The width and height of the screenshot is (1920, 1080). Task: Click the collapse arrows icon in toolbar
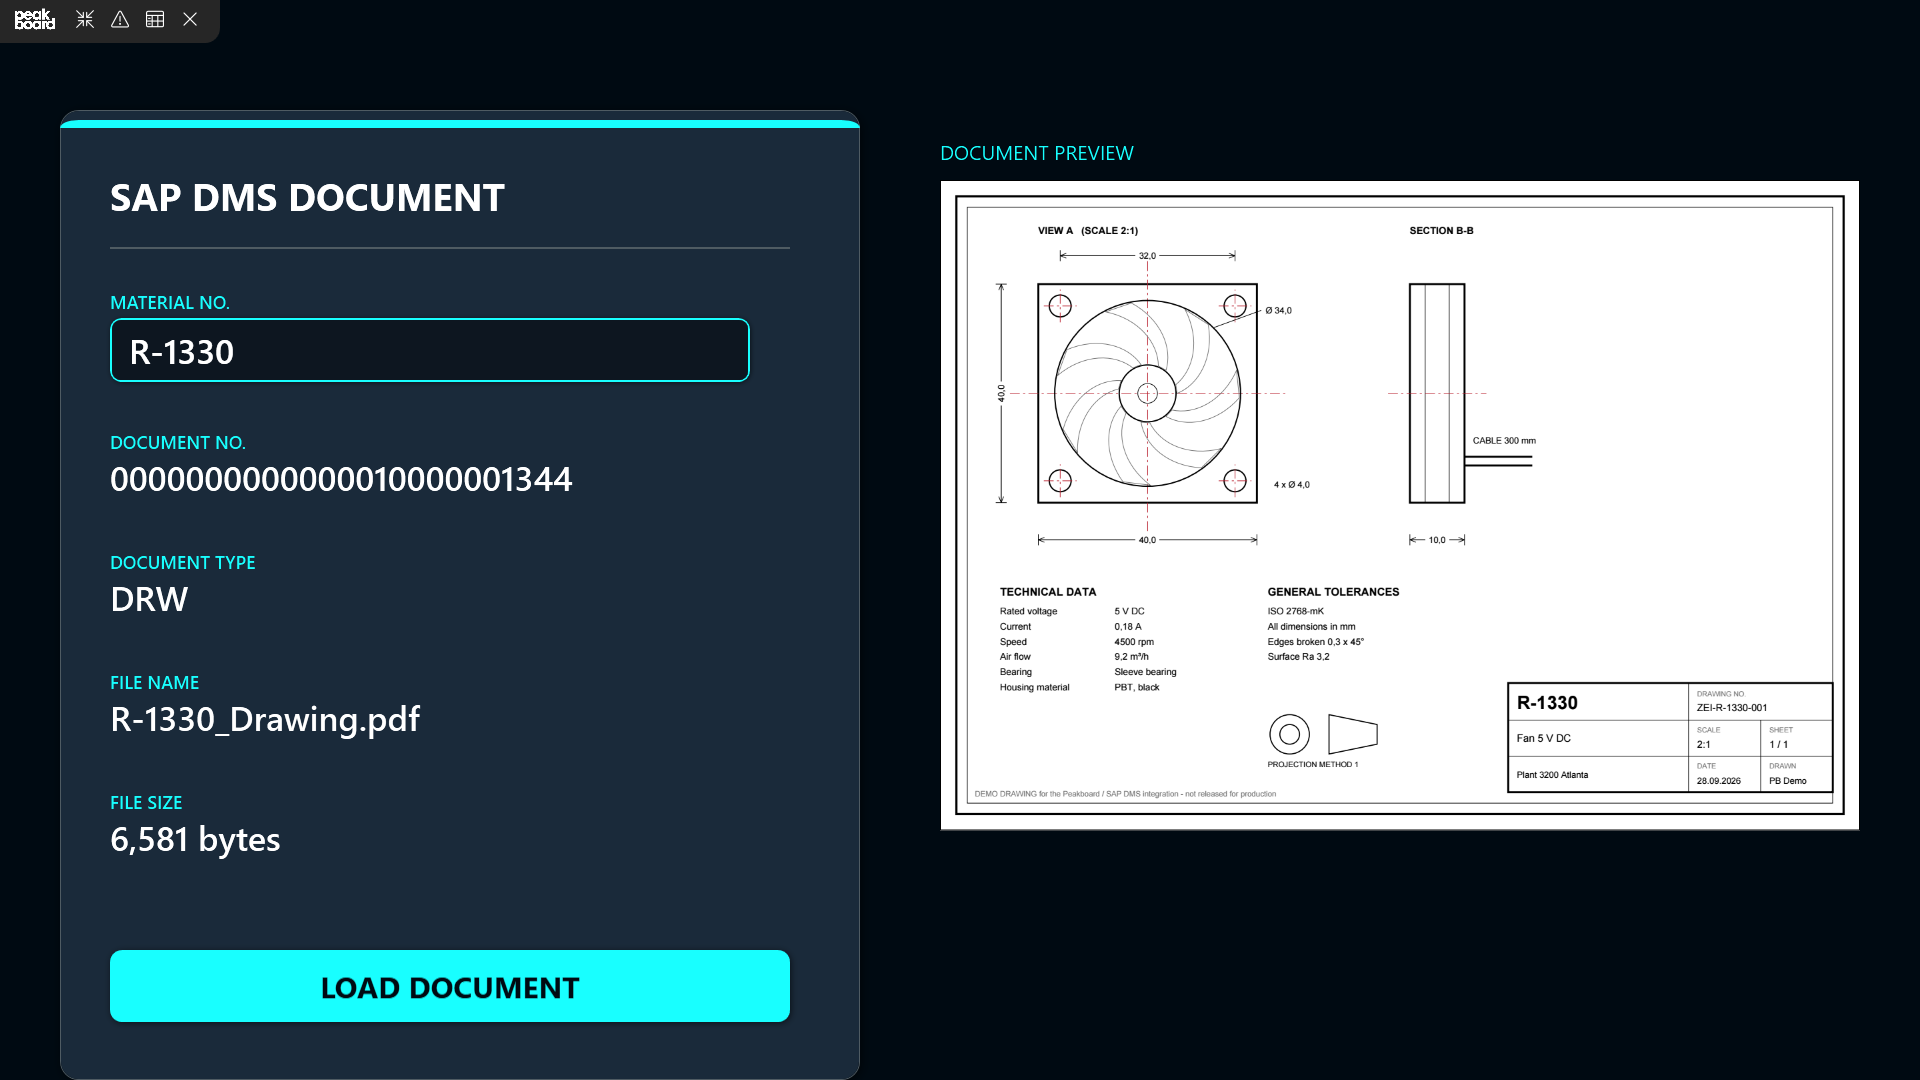tap(85, 19)
